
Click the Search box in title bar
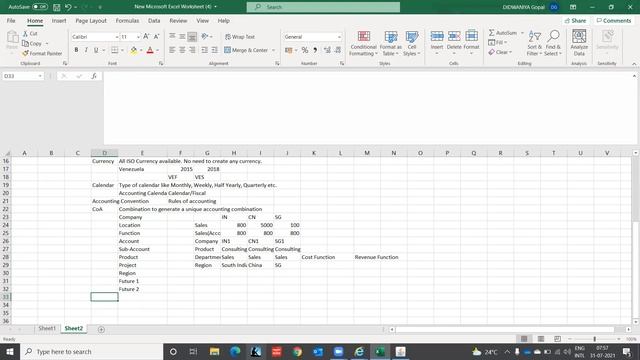coord(323,7)
